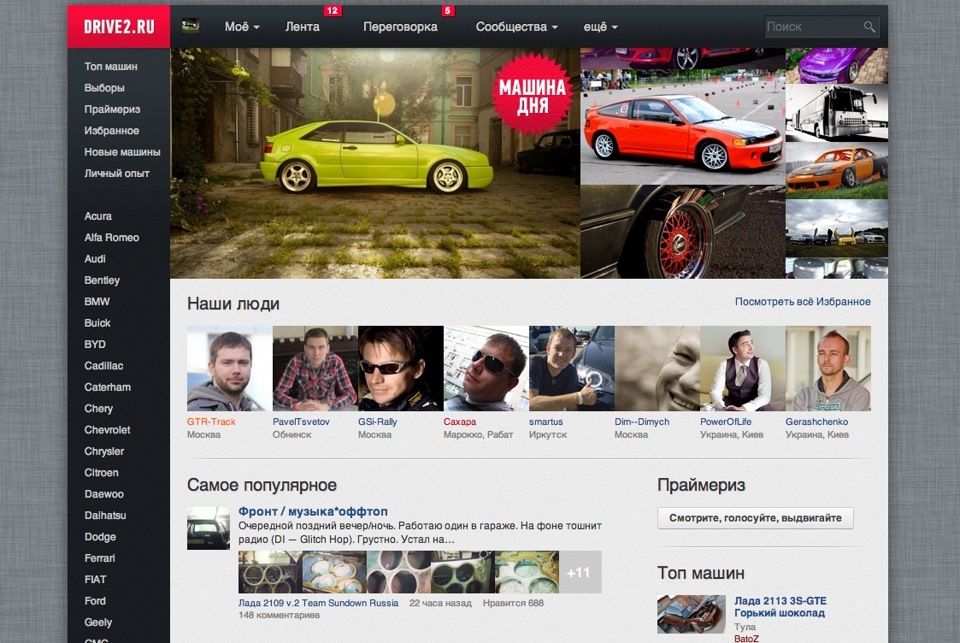The height and width of the screenshot is (643, 960).
Task: Select Ferrari brand in sidebar
Action: click(100, 558)
